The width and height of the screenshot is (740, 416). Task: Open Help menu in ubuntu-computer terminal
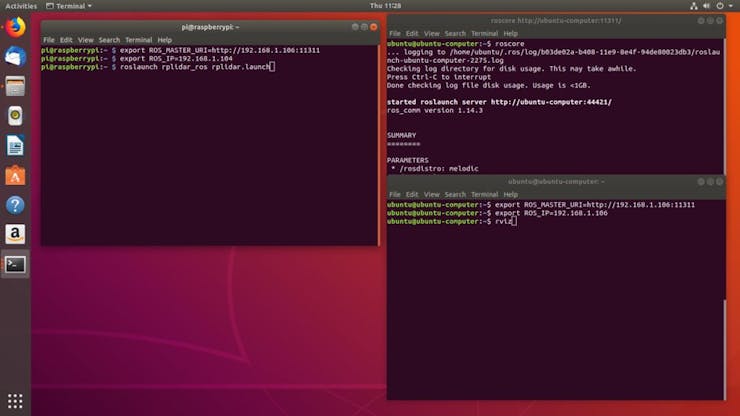(511, 195)
